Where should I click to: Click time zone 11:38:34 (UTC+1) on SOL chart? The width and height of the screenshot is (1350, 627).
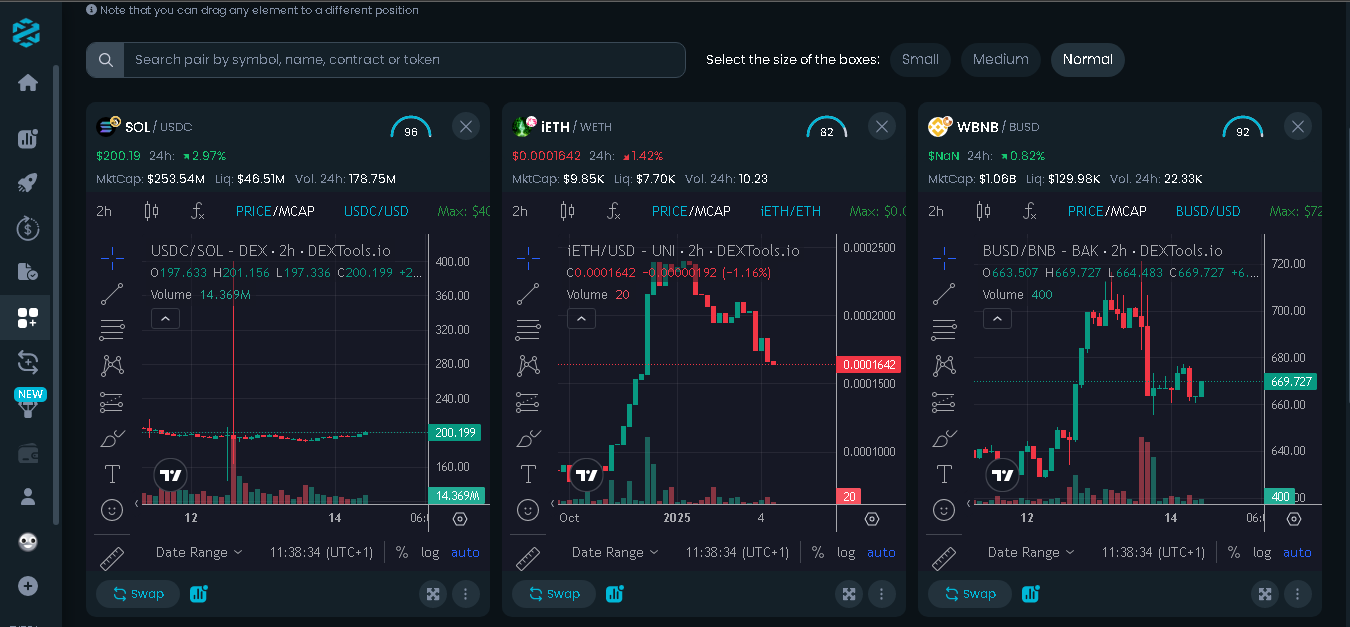[321, 552]
